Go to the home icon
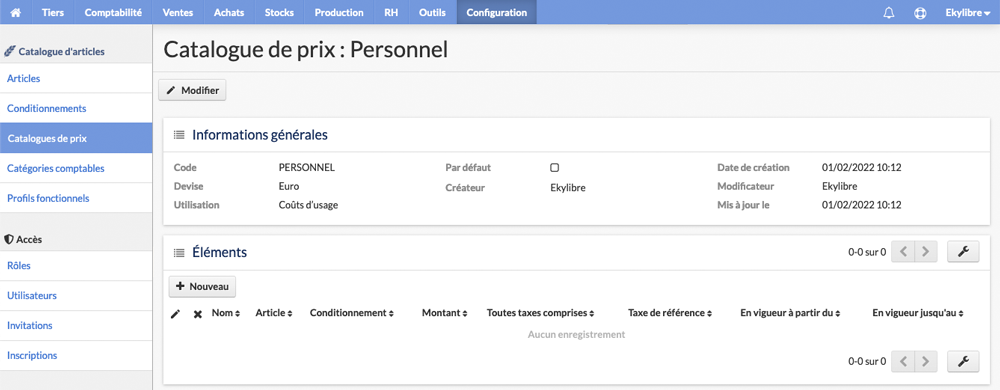This screenshot has width=1000, height=390. pos(17,12)
